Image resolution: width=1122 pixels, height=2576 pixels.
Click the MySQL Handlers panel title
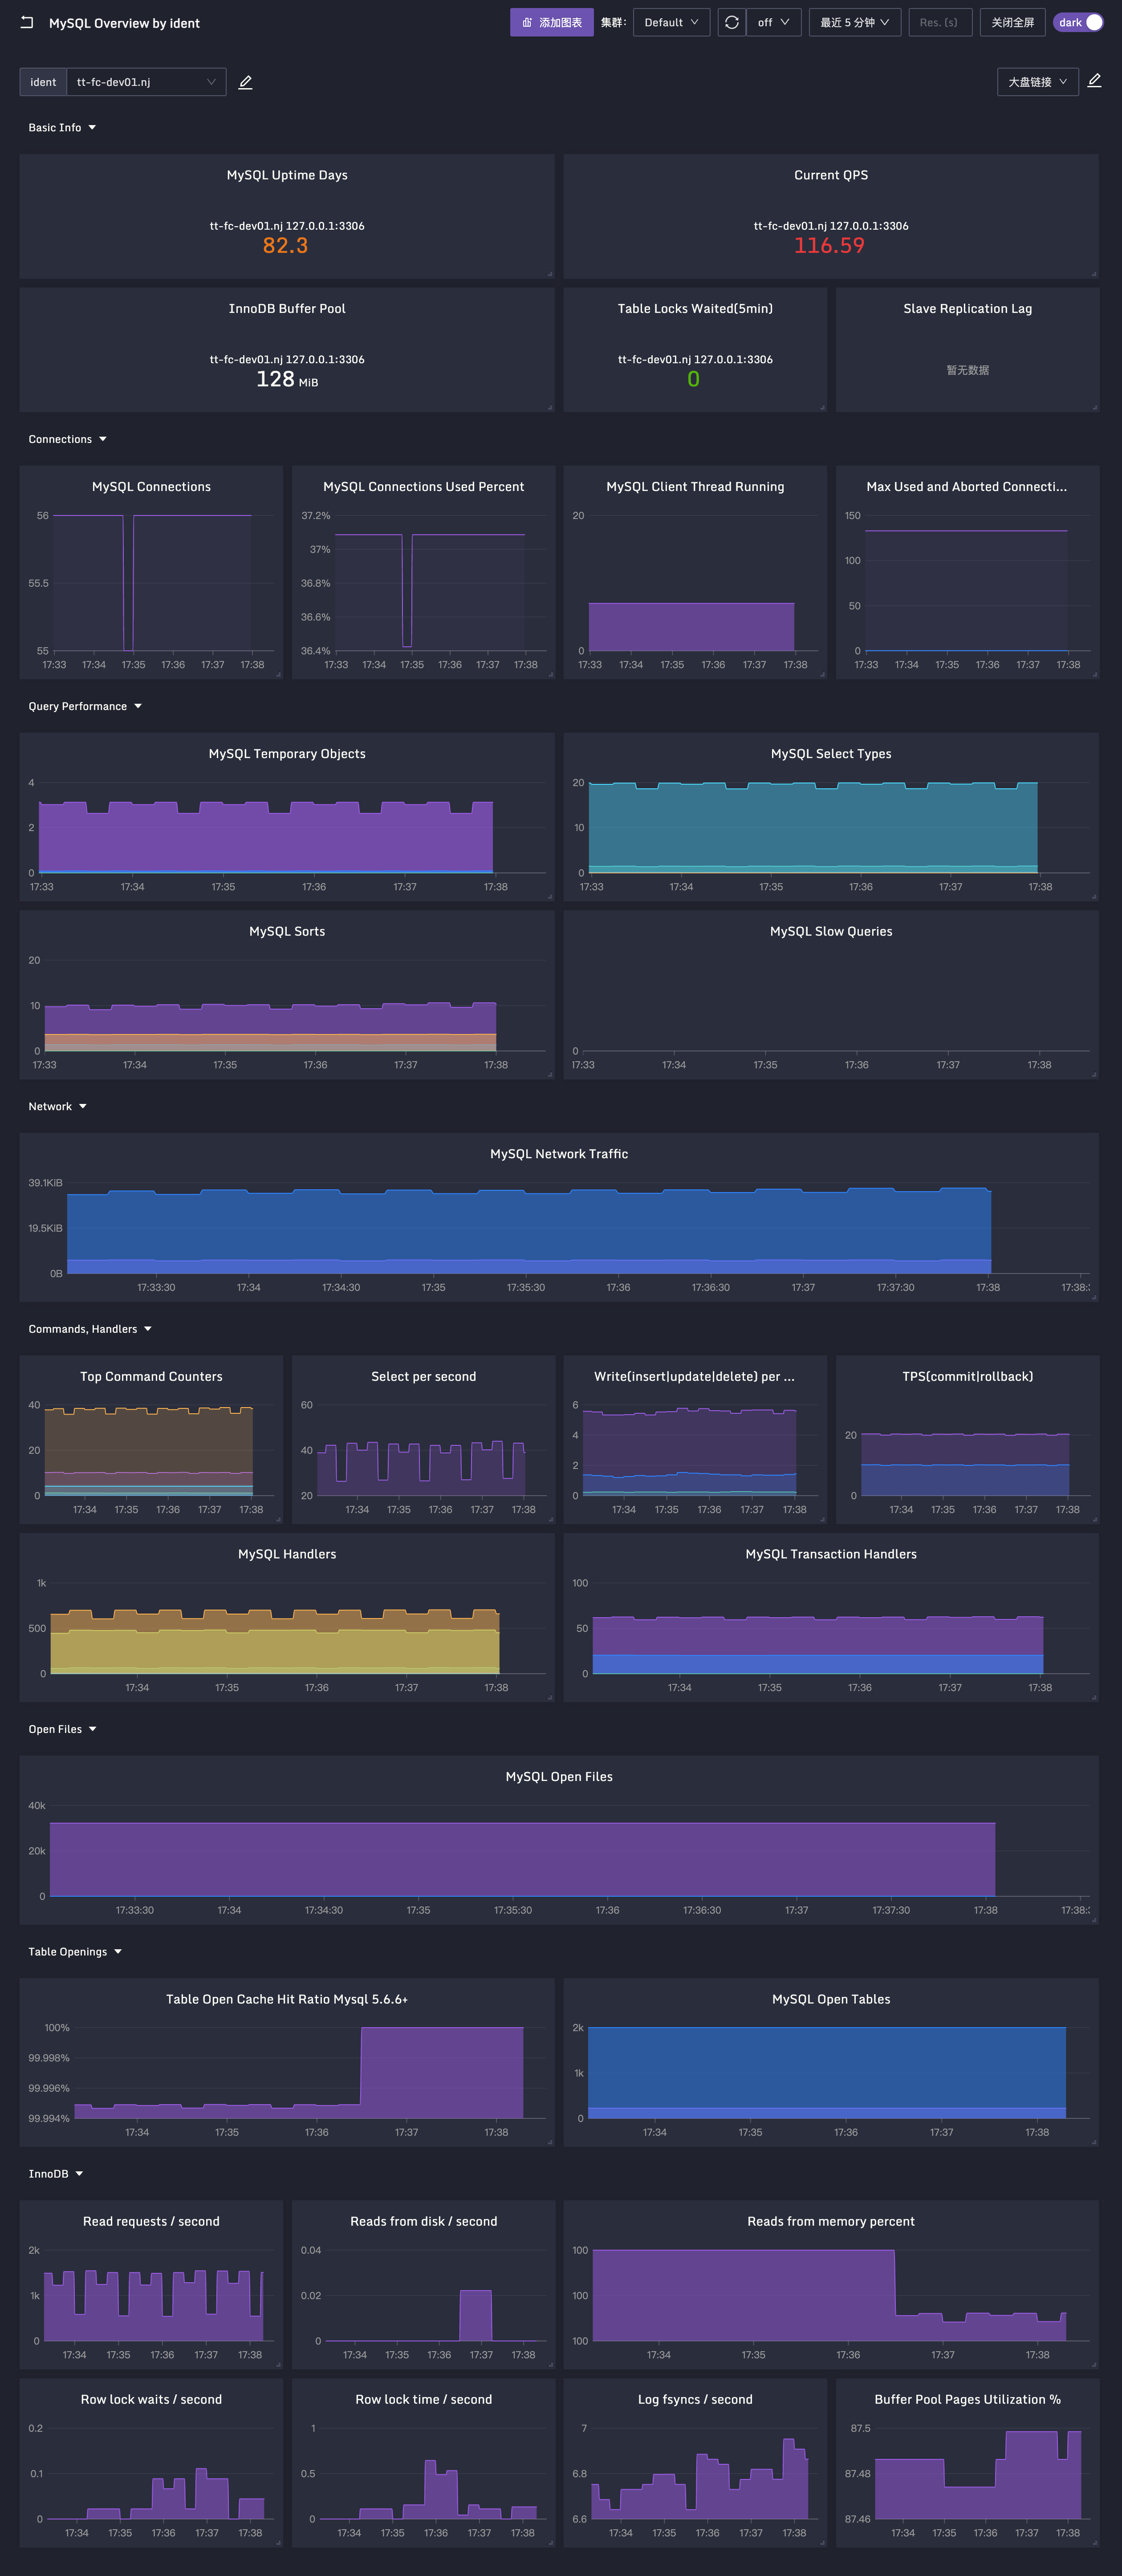[287, 1554]
